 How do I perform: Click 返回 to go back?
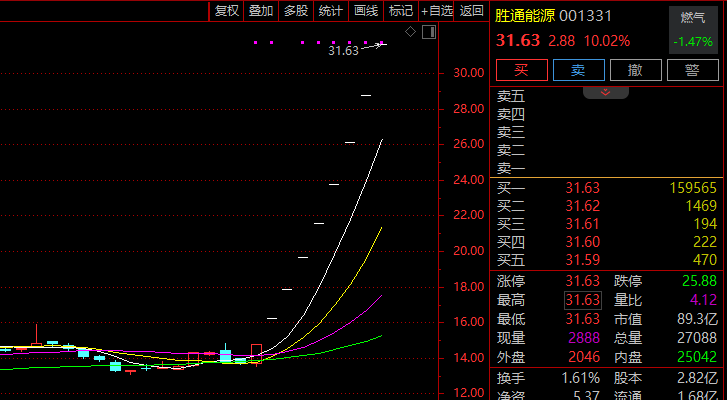(472, 10)
